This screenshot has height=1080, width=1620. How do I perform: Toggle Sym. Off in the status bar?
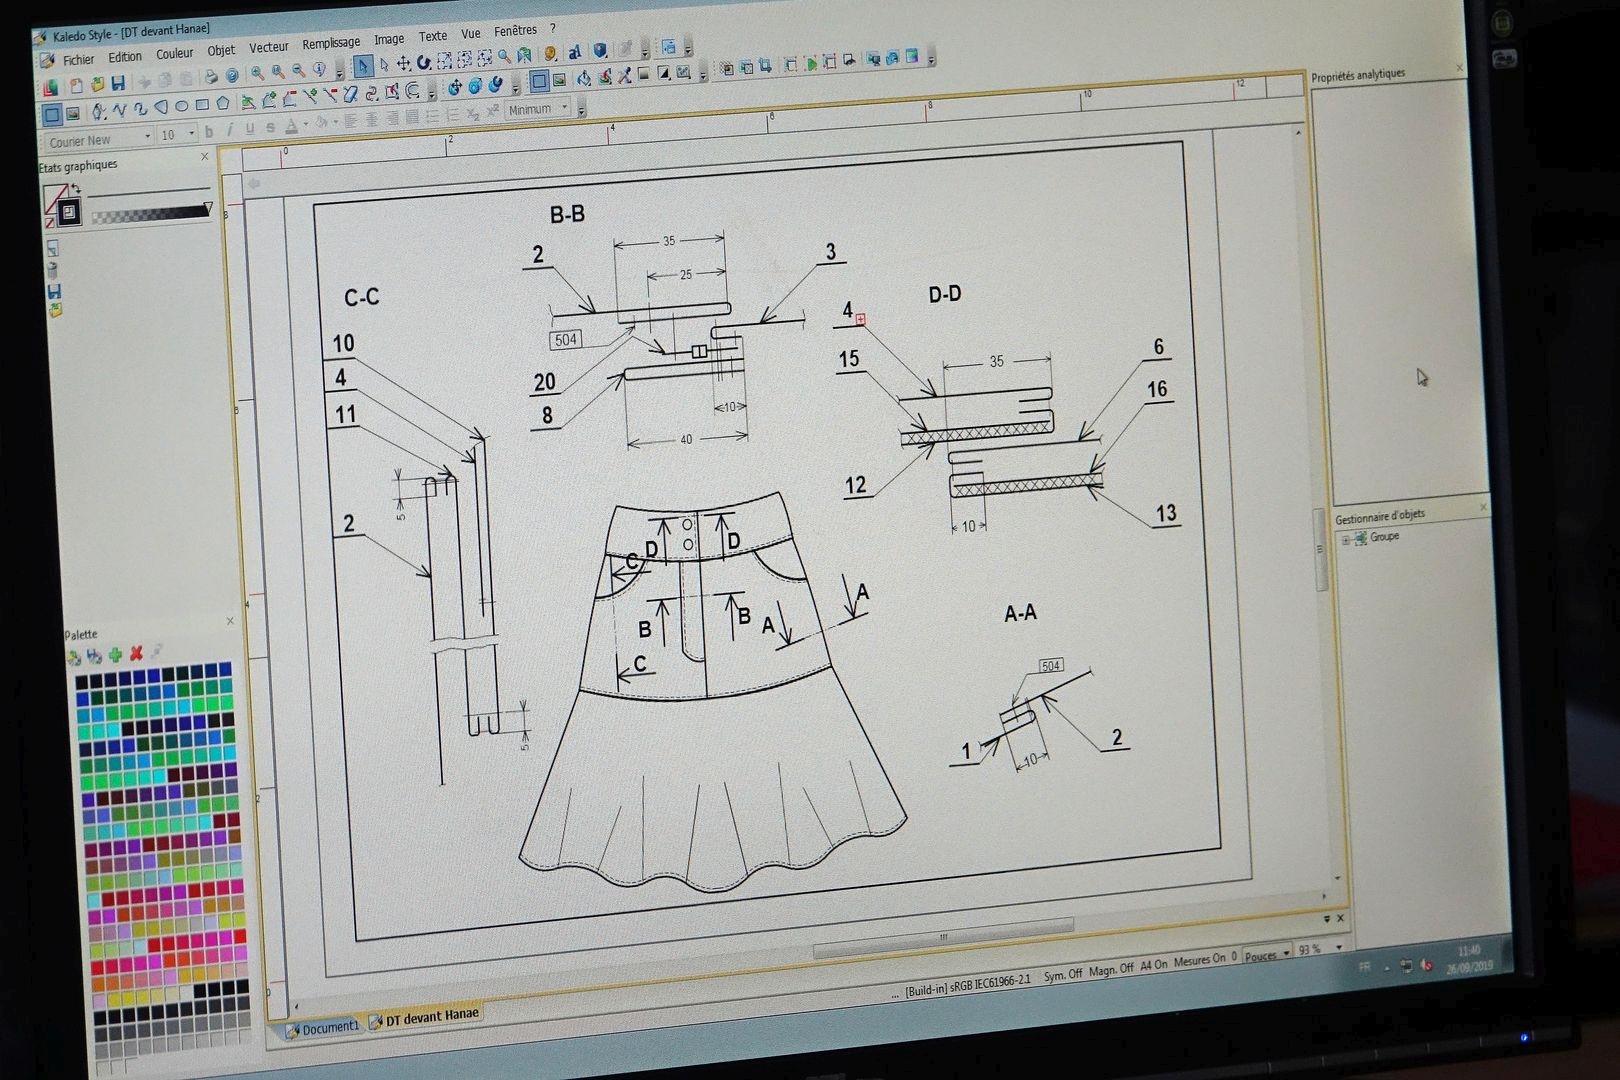click(x=1062, y=974)
